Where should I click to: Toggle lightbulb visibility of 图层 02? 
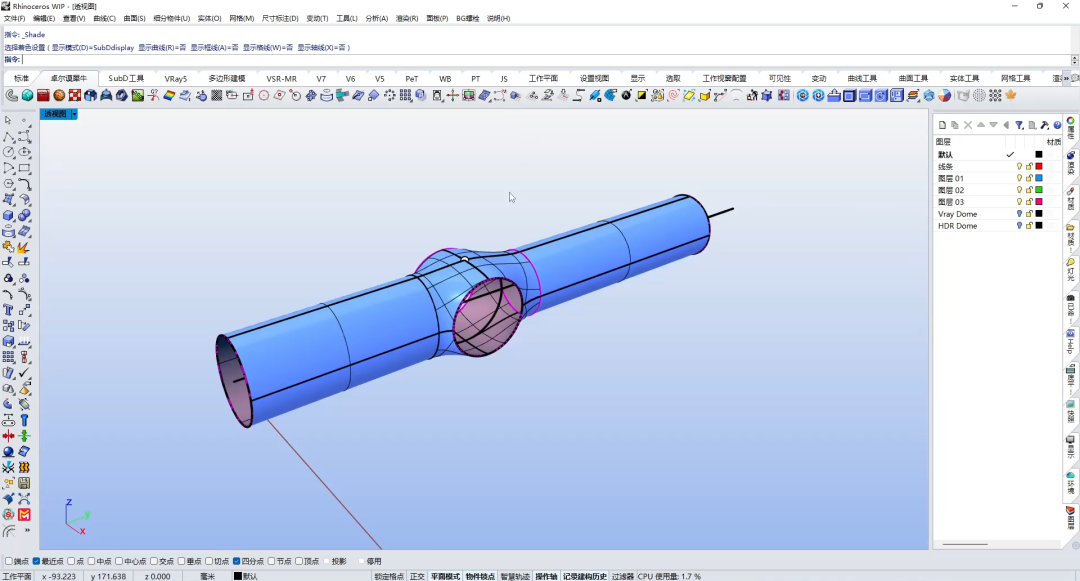[x=1019, y=190]
